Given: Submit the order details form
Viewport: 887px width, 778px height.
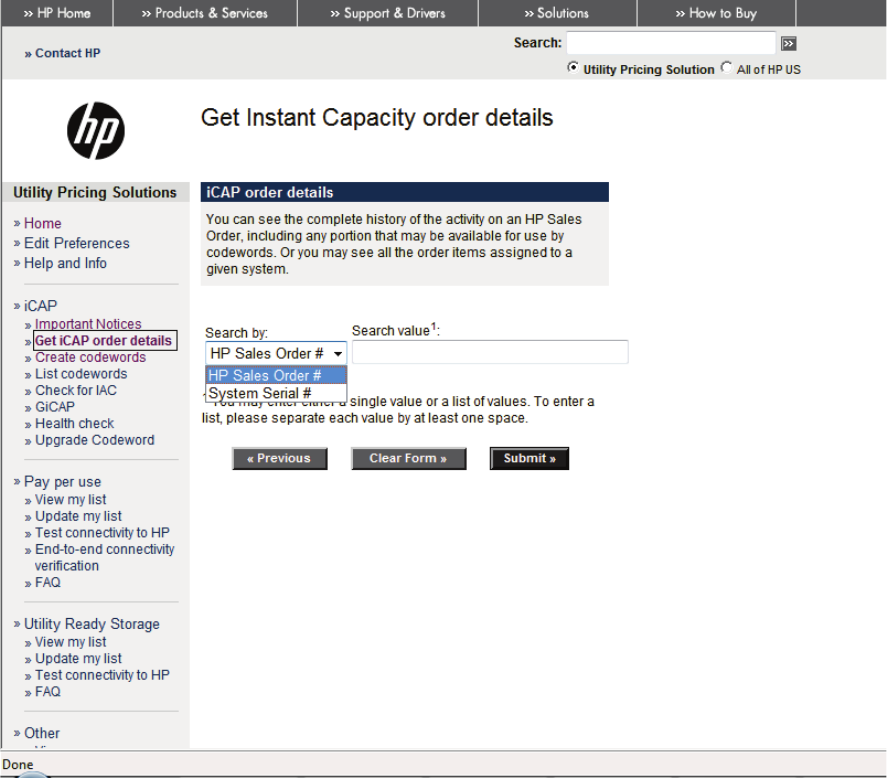Looking at the screenshot, I should 529,458.
